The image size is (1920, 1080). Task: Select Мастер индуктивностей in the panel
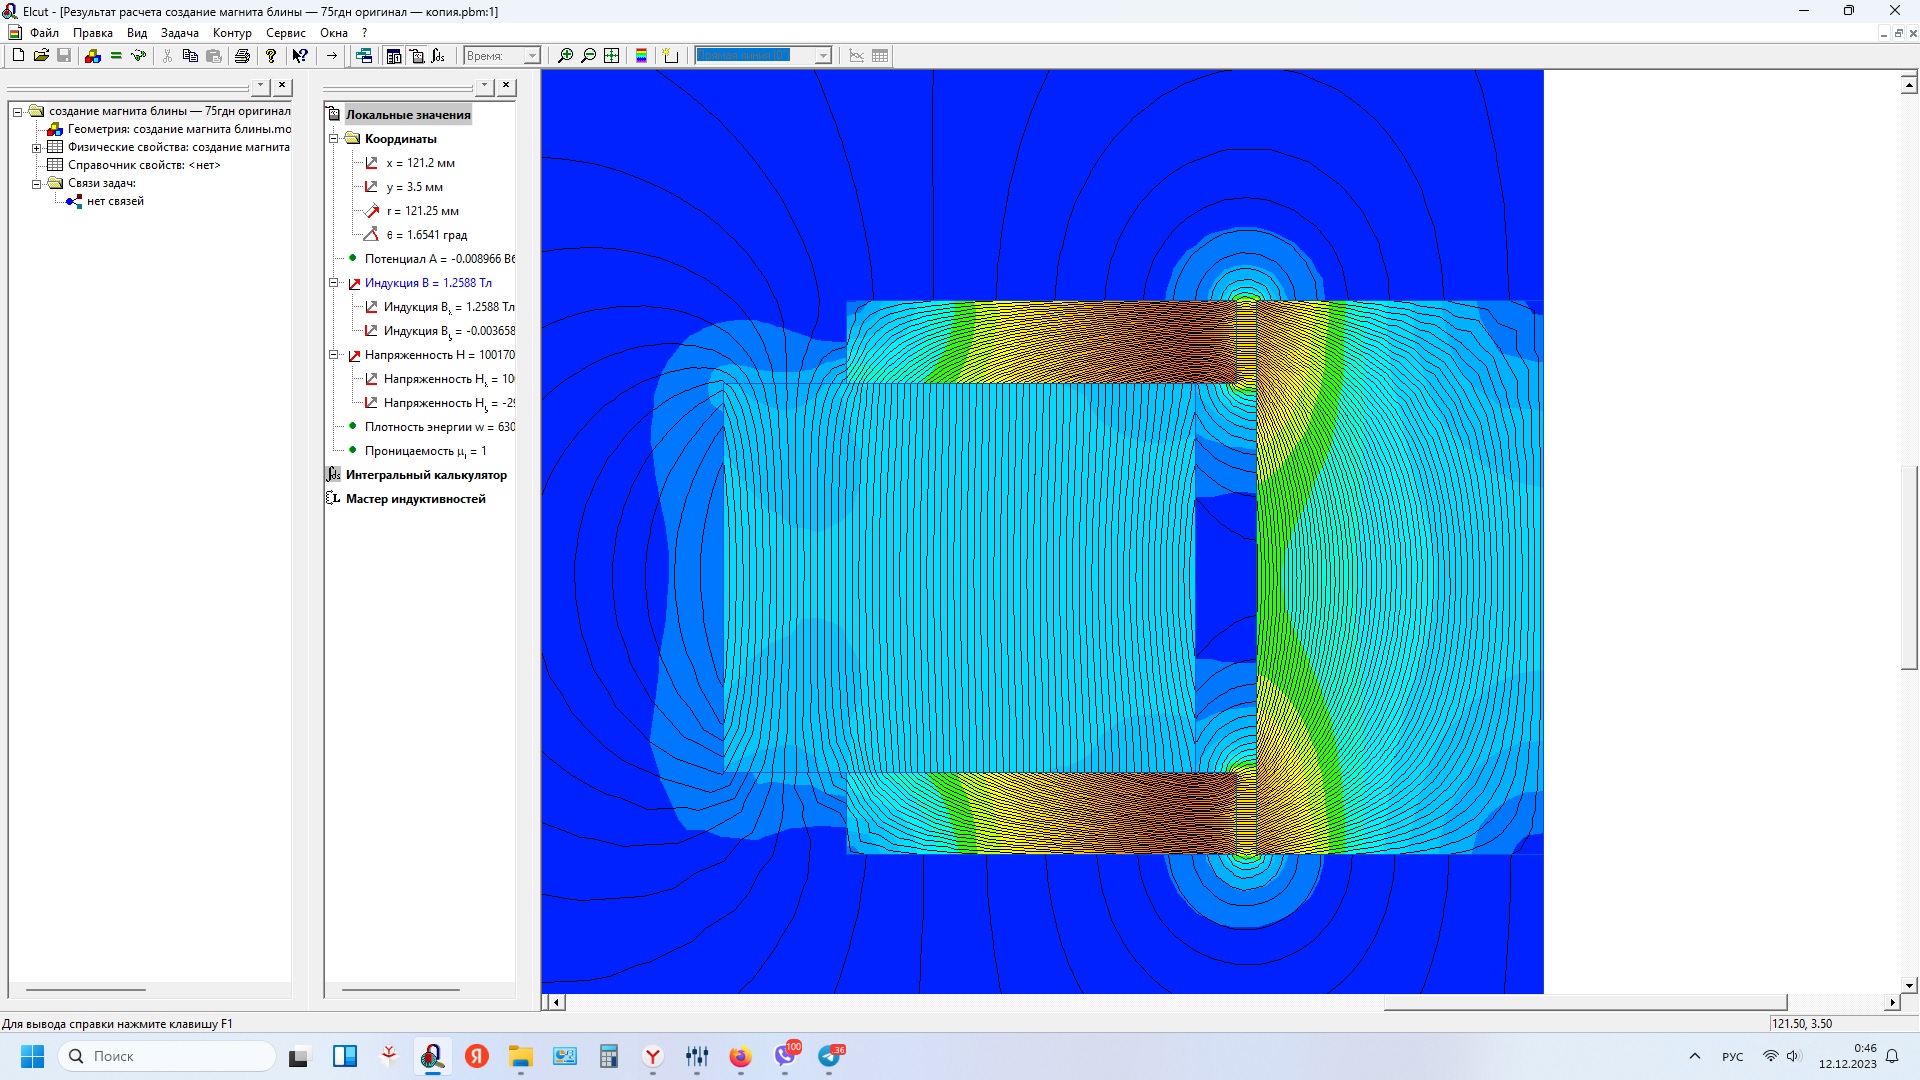click(x=415, y=499)
